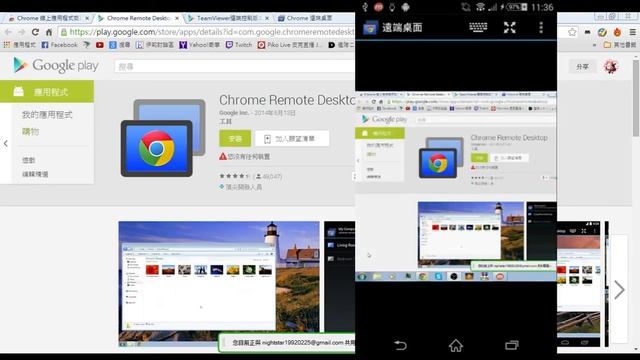Reload the Play Store page

click(x=36, y=32)
